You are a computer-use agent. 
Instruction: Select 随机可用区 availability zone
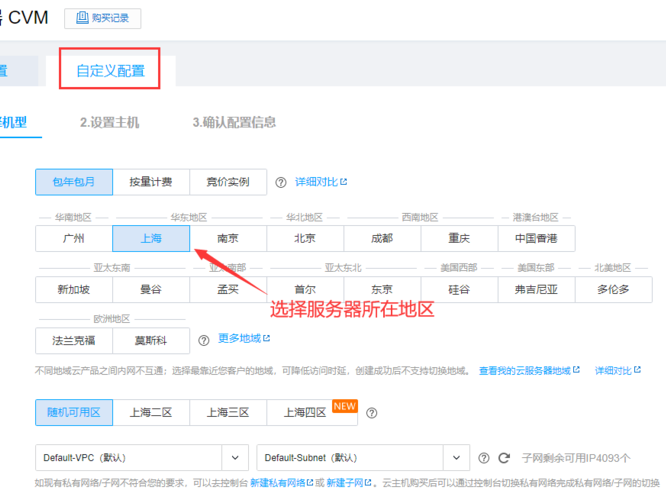tap(74, 412)
